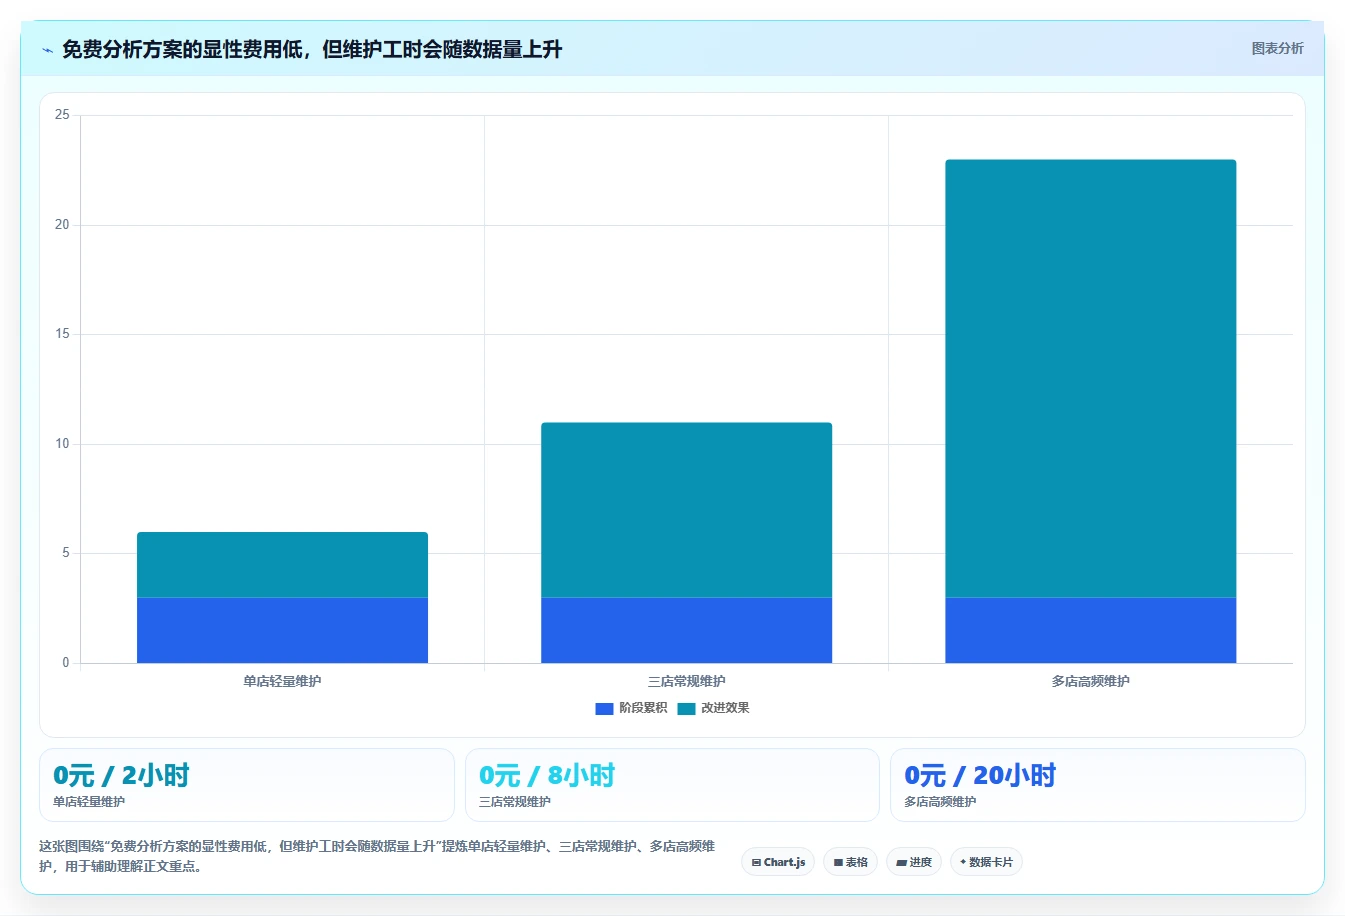Click the y-axis value 20
Image resolution: width=1345 pixels, height=916 pixels.
click(x=62, y=225)
